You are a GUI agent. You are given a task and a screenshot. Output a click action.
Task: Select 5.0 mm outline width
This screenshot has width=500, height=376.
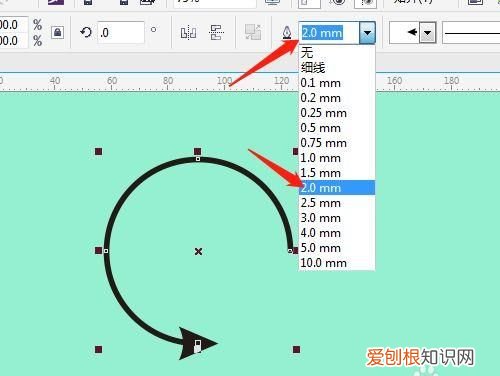coord(337,248)
